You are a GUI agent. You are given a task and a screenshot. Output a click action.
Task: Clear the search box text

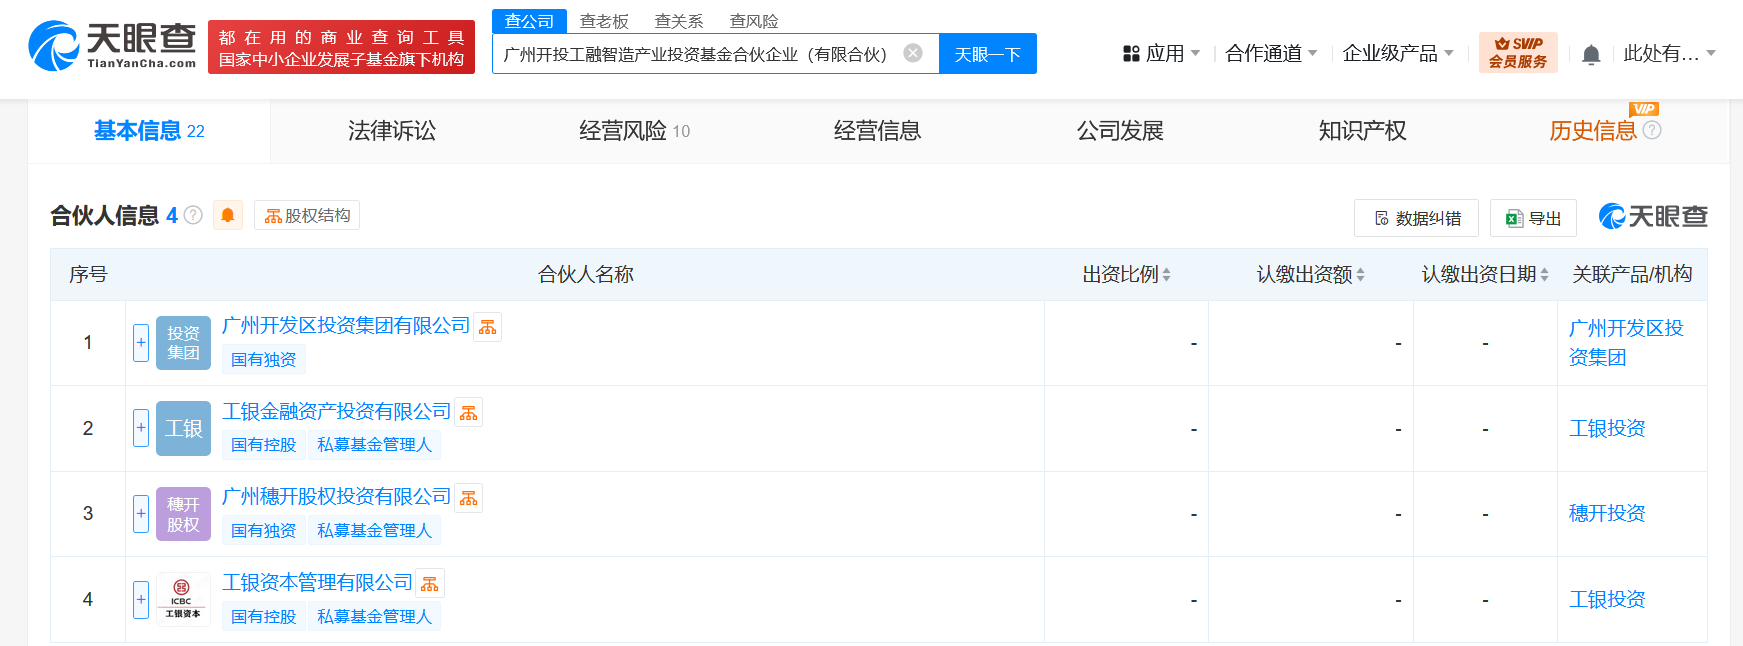tap(913, 53)
